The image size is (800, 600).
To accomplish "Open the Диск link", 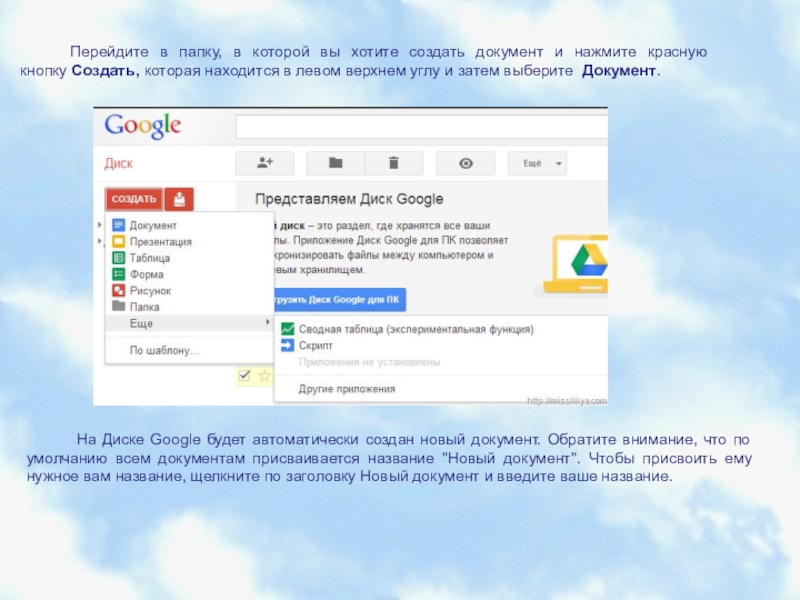I will pyautogui.click(x=118, y=163).
